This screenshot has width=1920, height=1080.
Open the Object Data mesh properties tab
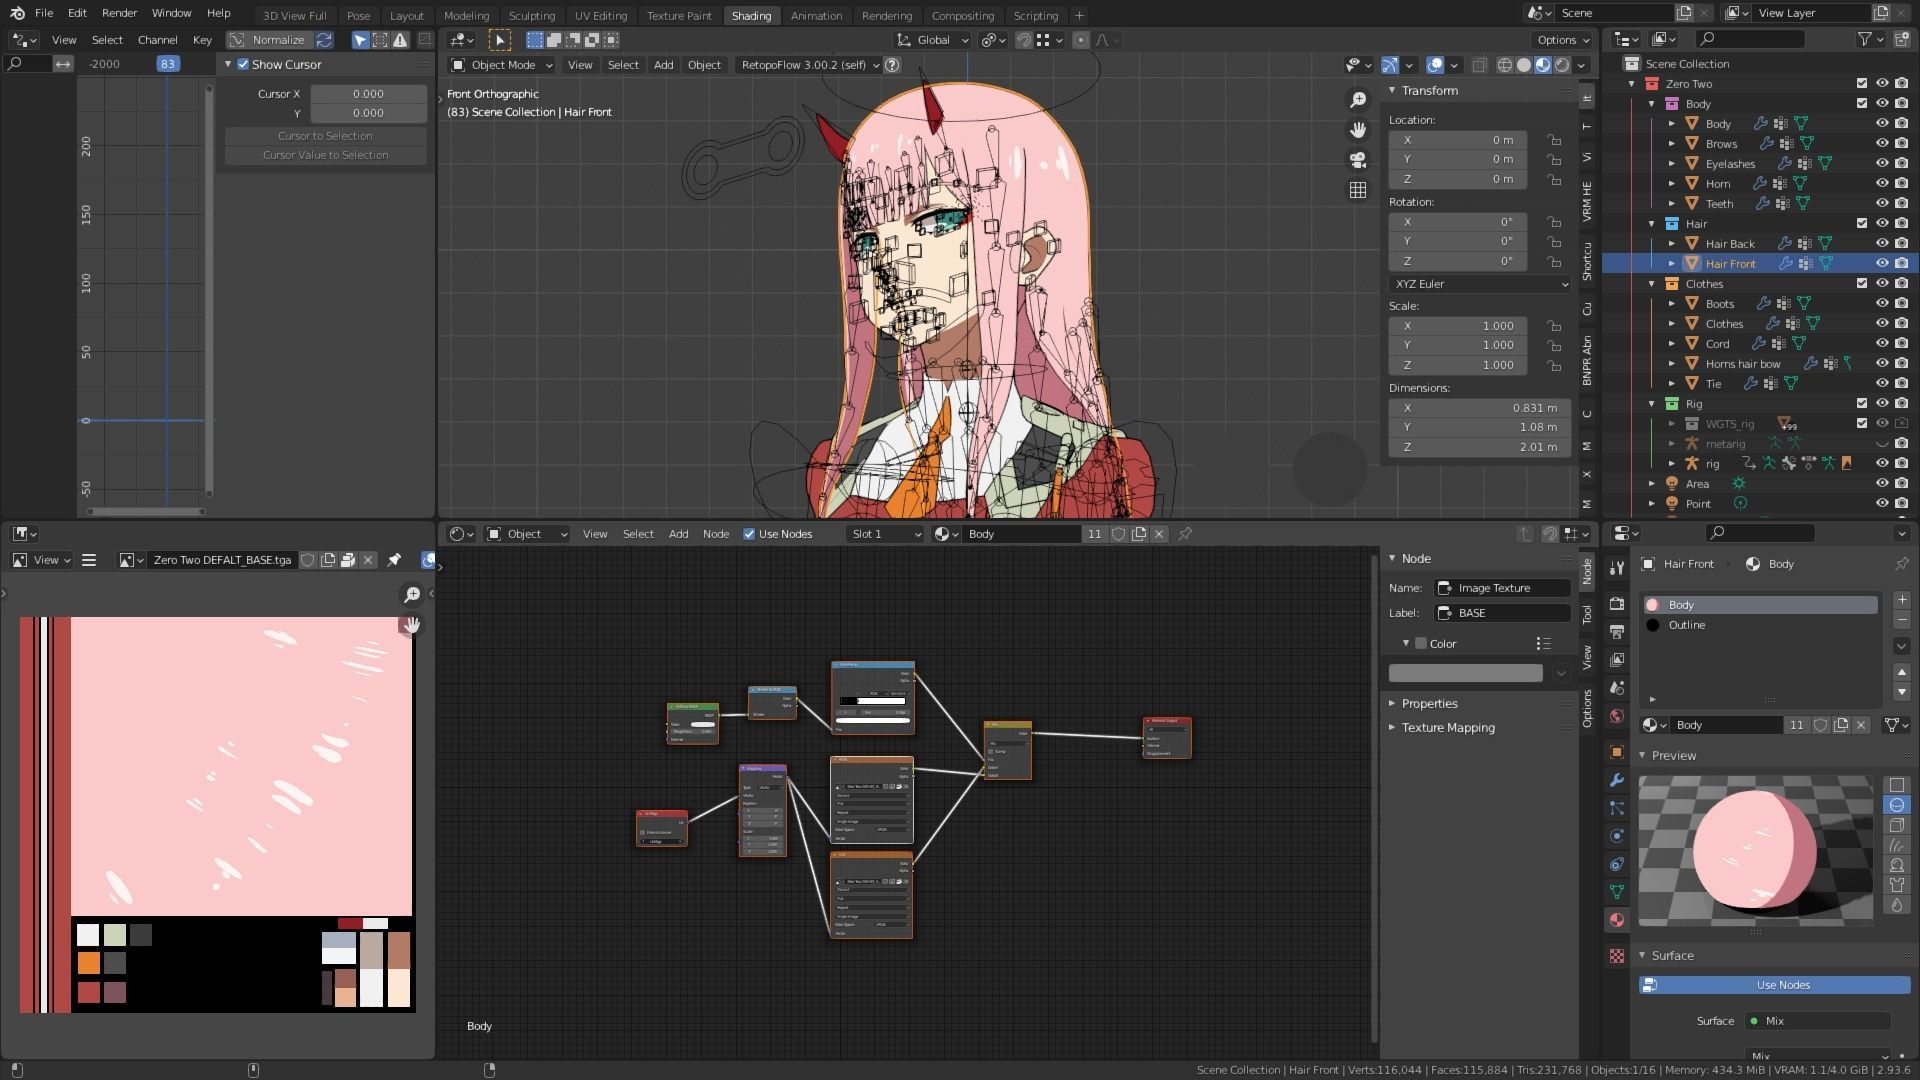[x=1616, y=892]
